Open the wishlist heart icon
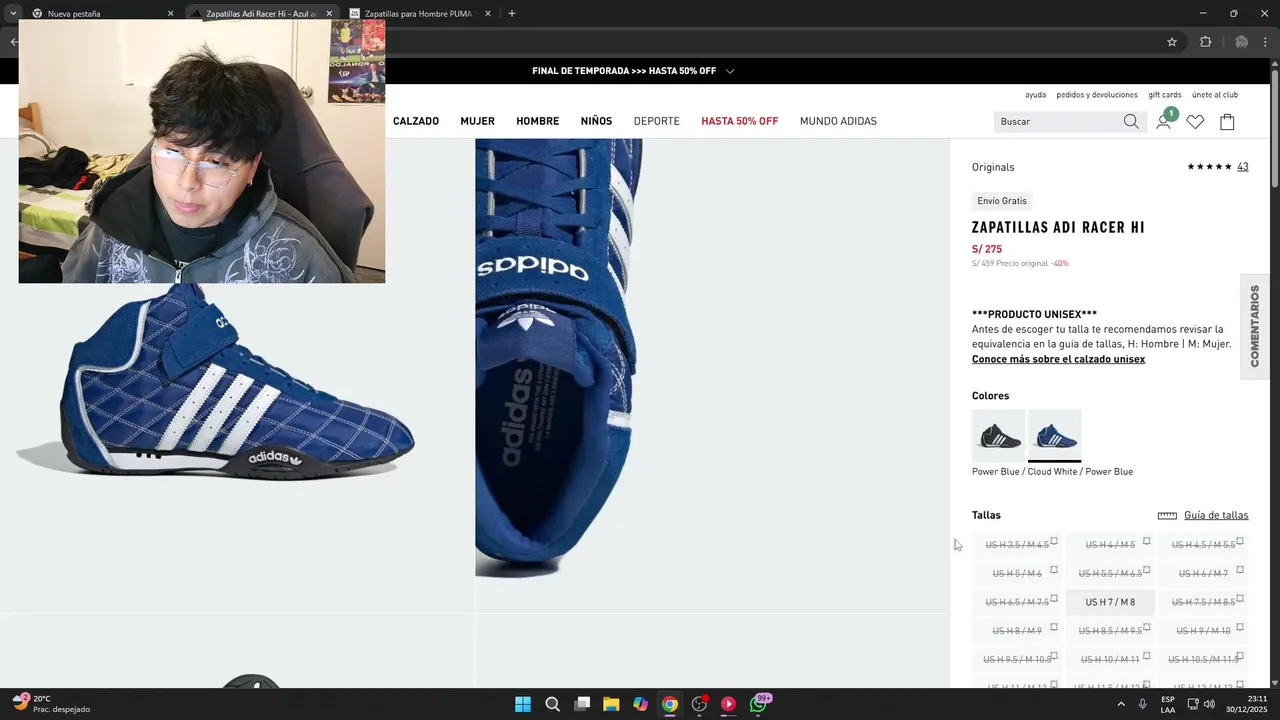 1195,122
